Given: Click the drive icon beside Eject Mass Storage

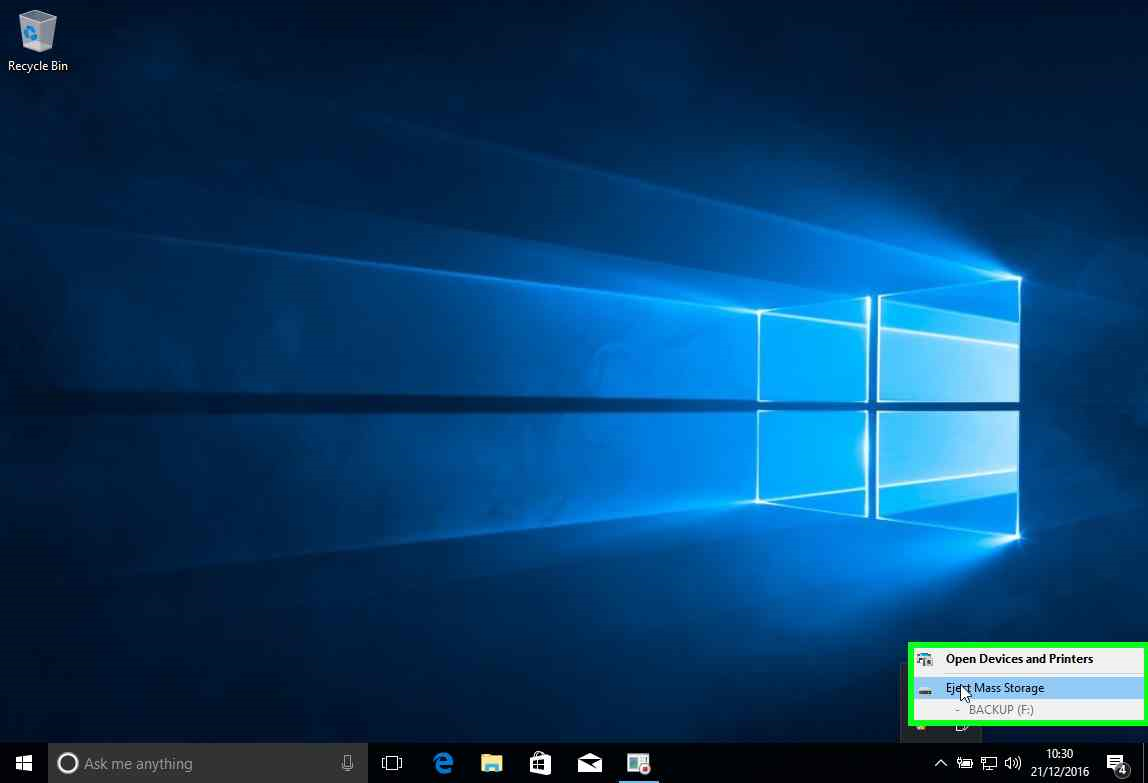Looking at the screenshot, I should 925,691.
